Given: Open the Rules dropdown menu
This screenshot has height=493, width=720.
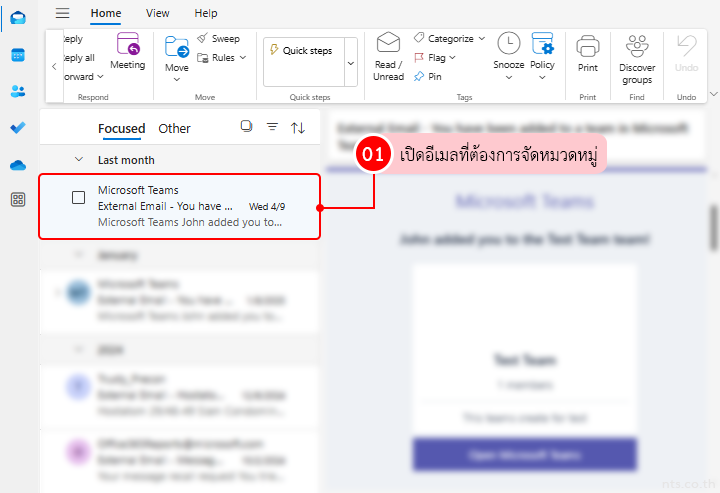Looking at the screenshot, I should coord(222,58).
